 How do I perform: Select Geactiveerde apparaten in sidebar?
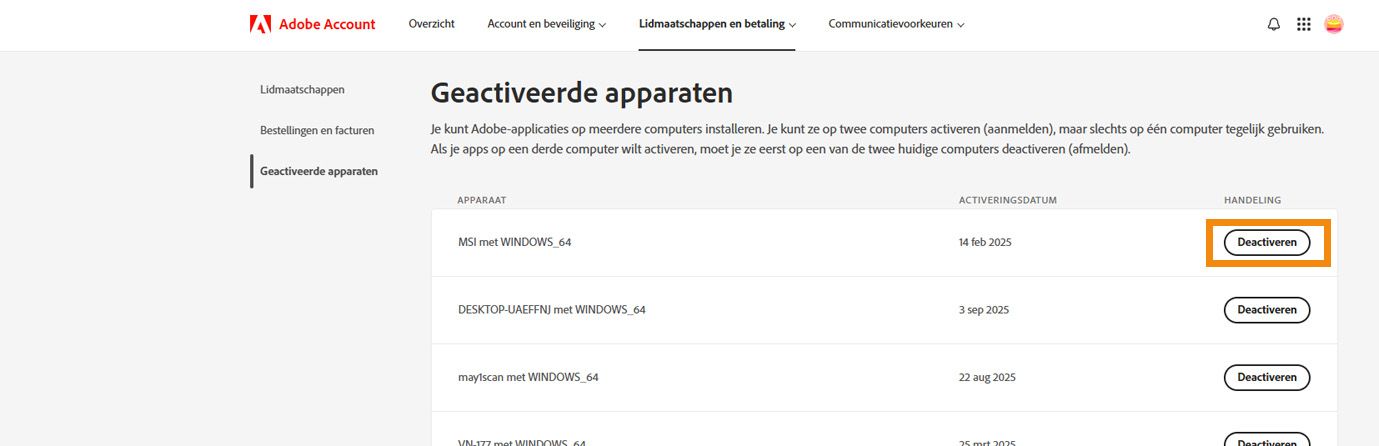(319, 171)
